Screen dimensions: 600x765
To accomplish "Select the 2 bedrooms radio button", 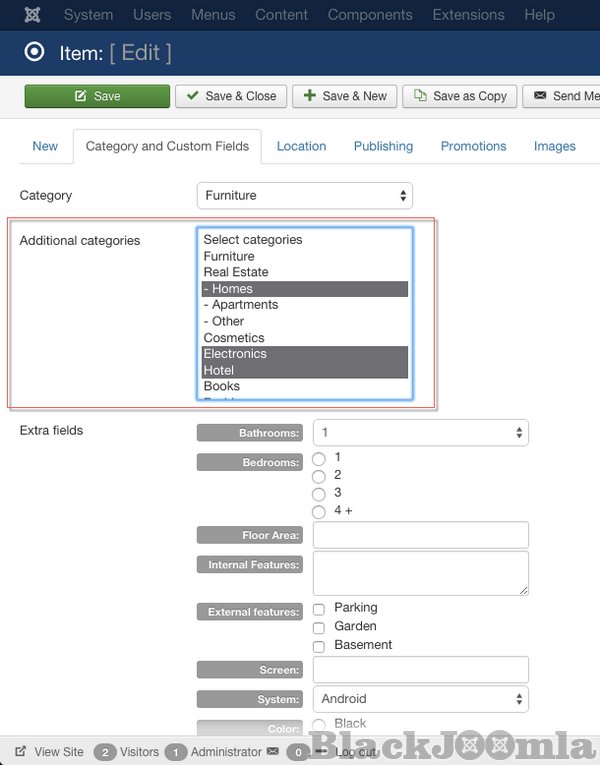I will pyautogui.click(x=319, y=476).
